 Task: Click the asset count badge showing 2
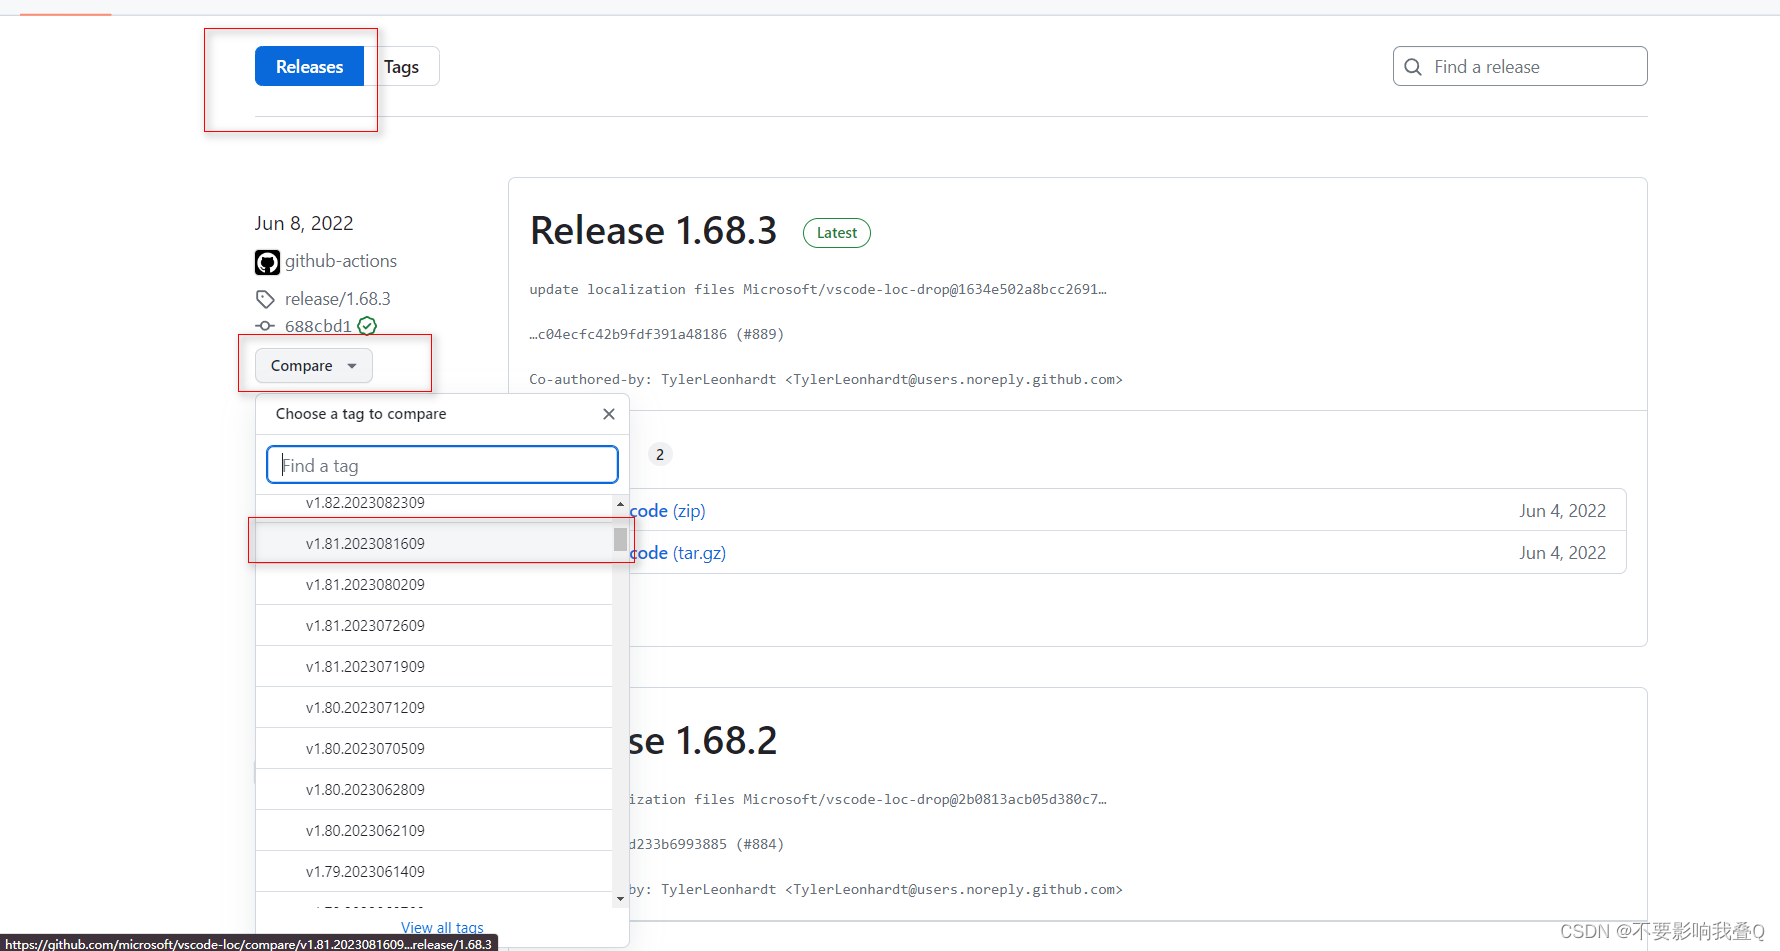click(x=660, y=454)
